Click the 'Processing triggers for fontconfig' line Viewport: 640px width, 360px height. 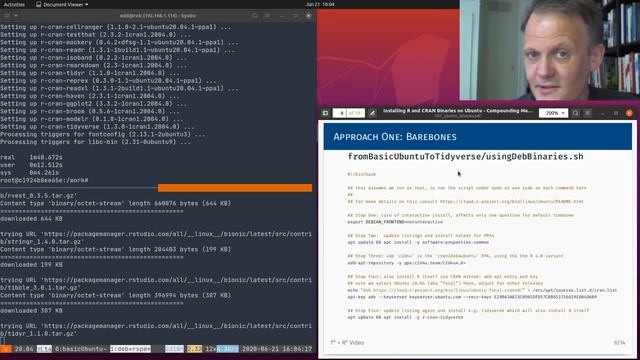(x=103, y=134)
